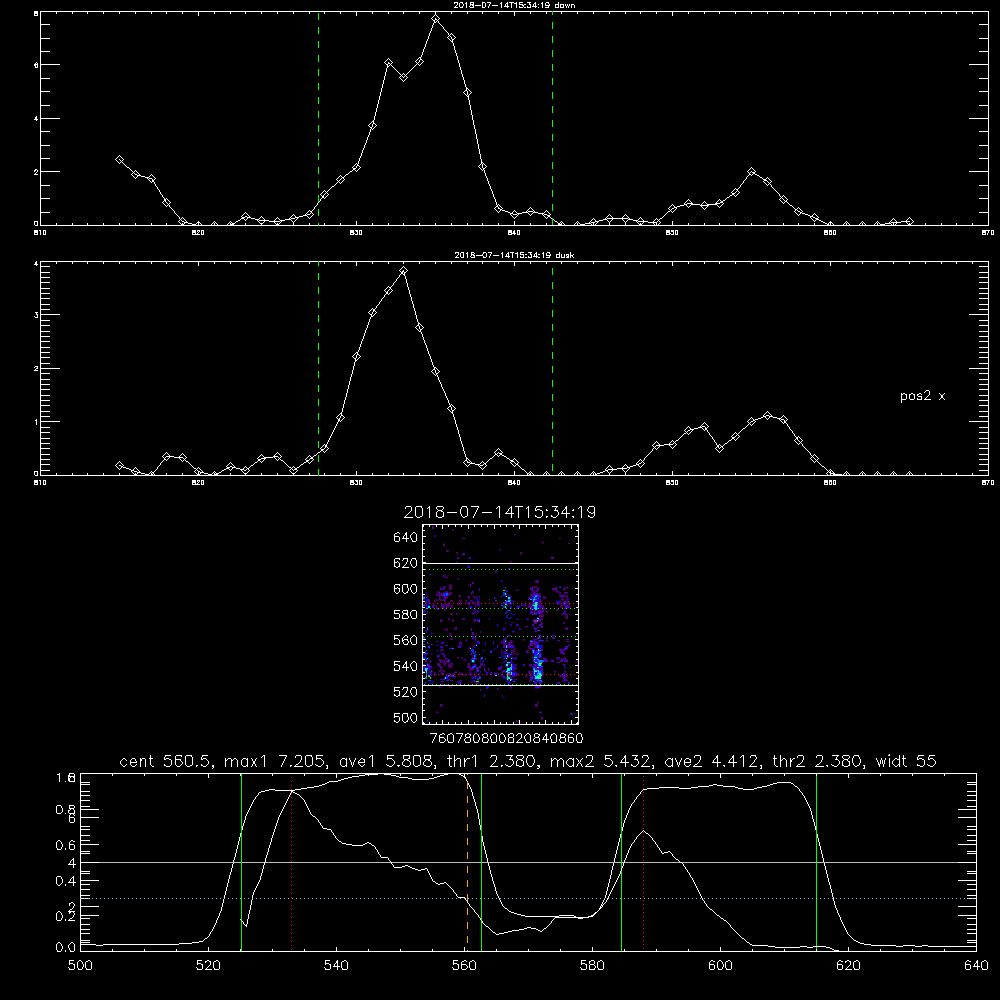Click heatmap y-axis label 600
Viewport: 1000px width, 1000px height.
coord(406,589)
